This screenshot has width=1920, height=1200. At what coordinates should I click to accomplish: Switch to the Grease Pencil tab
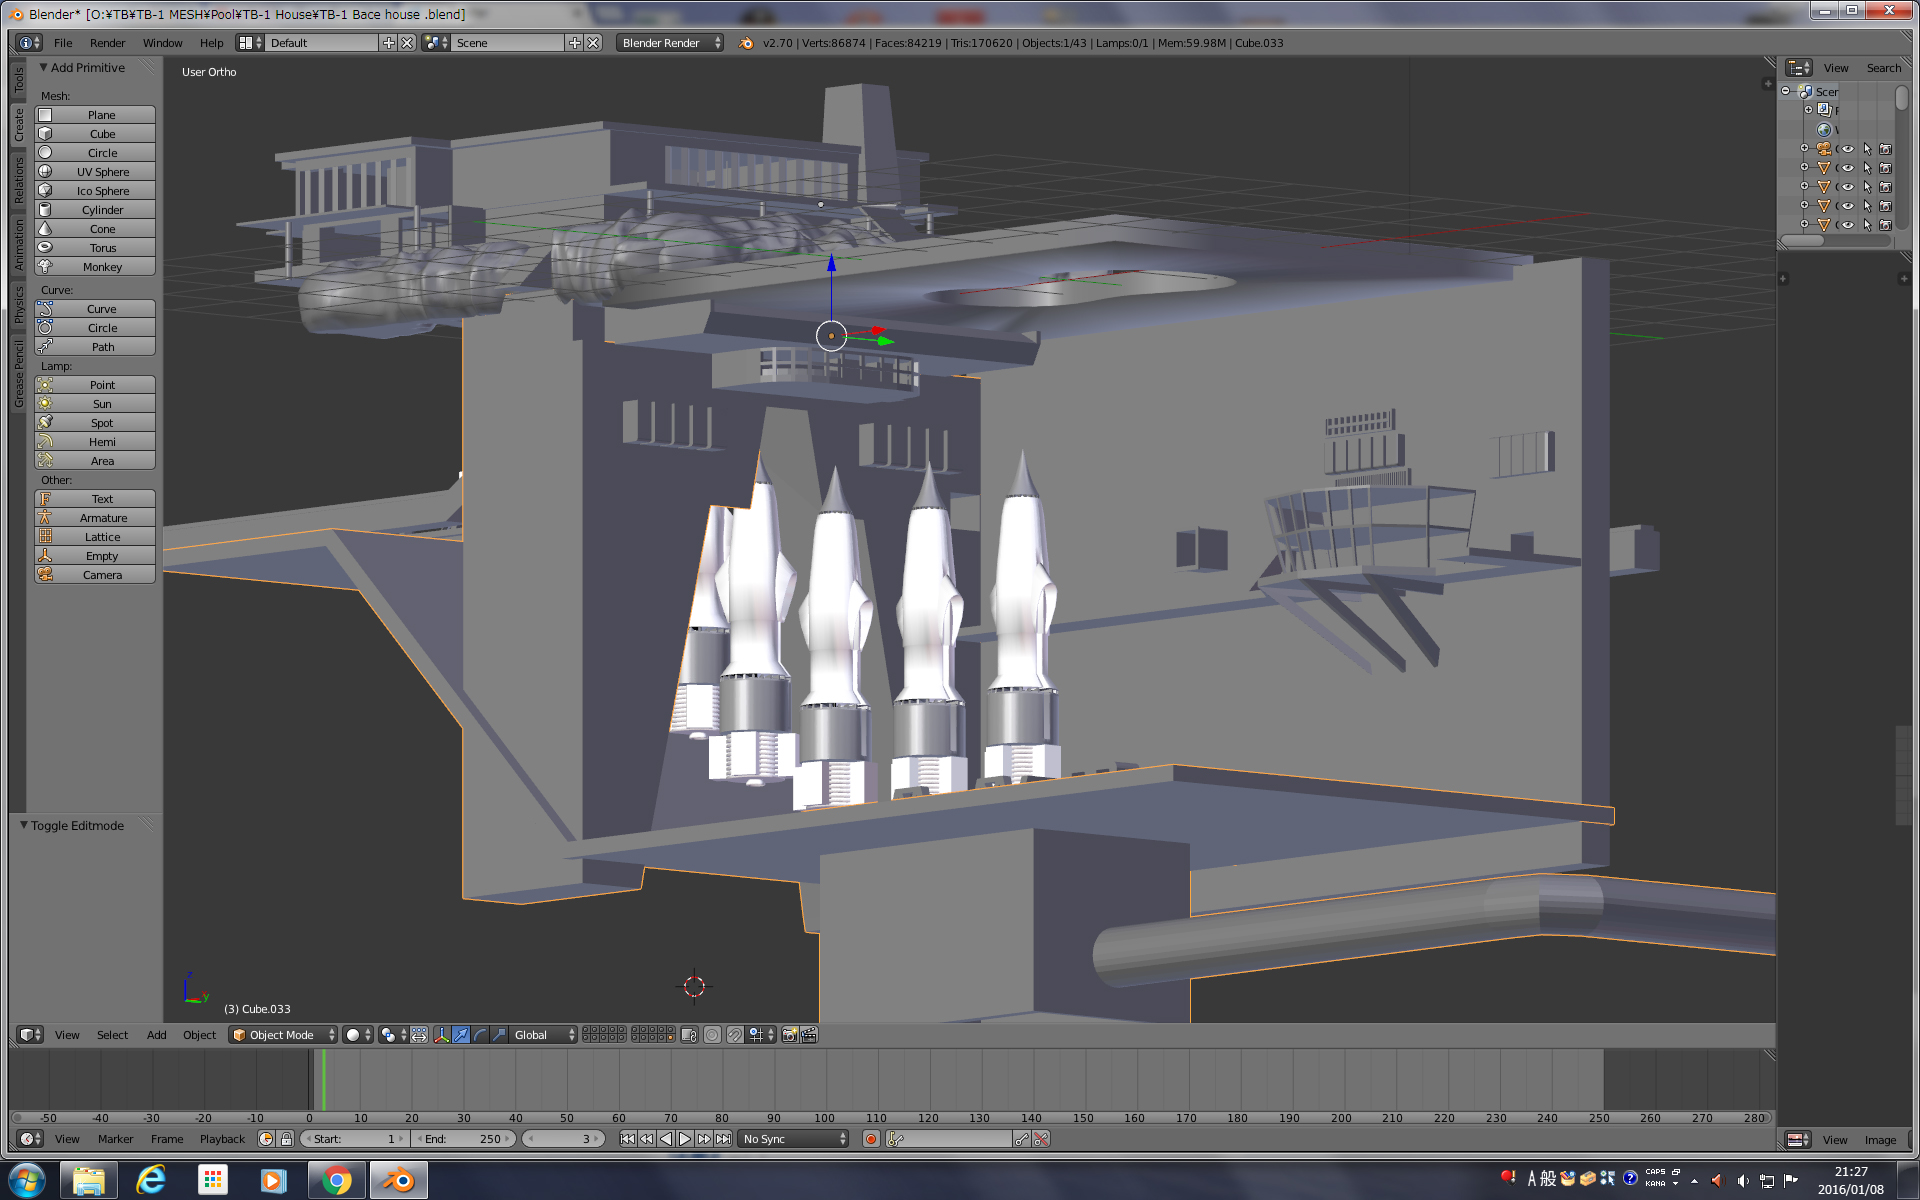[18, 374]
